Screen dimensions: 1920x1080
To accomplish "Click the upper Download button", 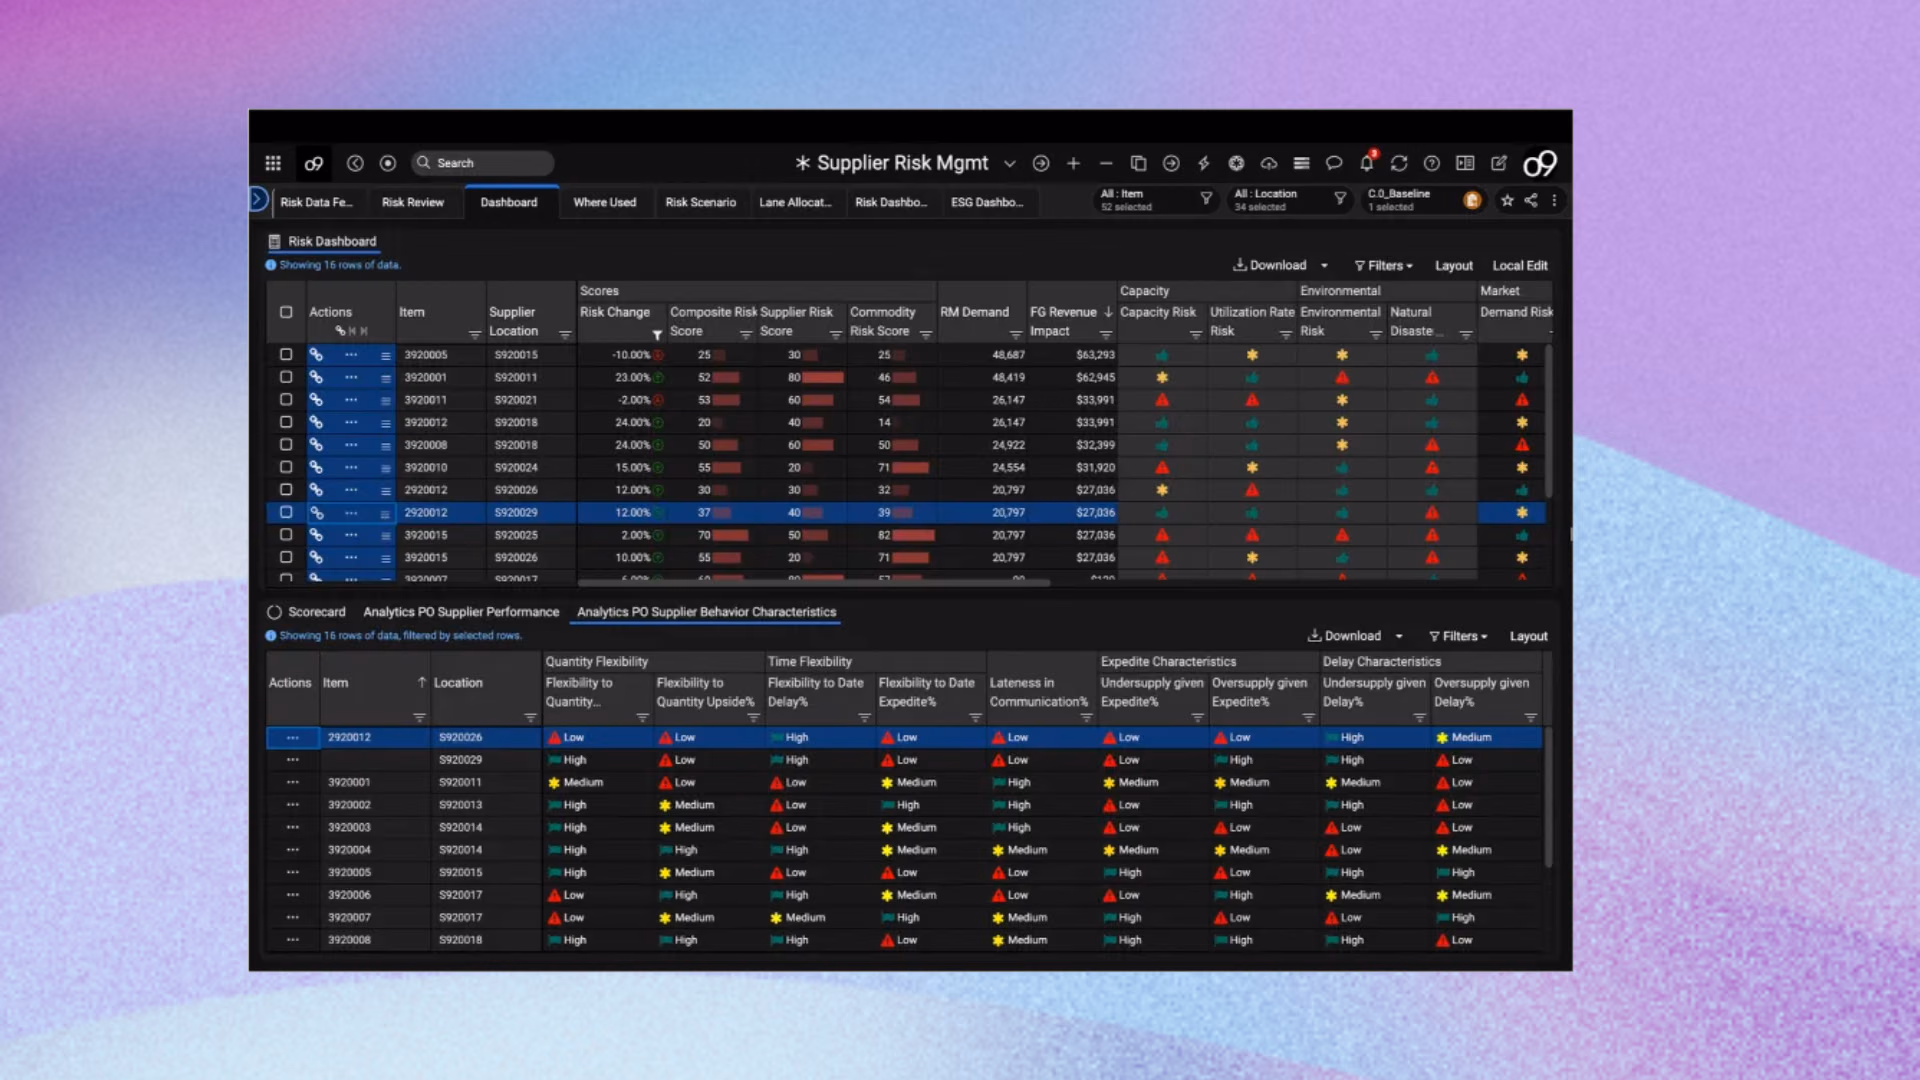I will tap(1270, 265).
